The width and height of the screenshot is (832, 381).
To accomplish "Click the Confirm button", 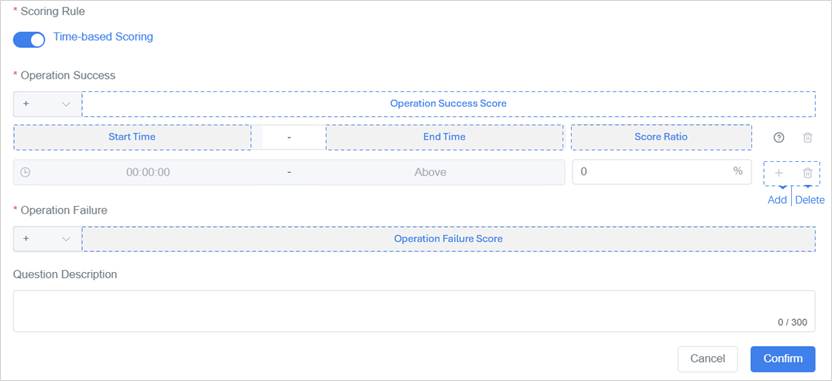I will coord(783,359).
